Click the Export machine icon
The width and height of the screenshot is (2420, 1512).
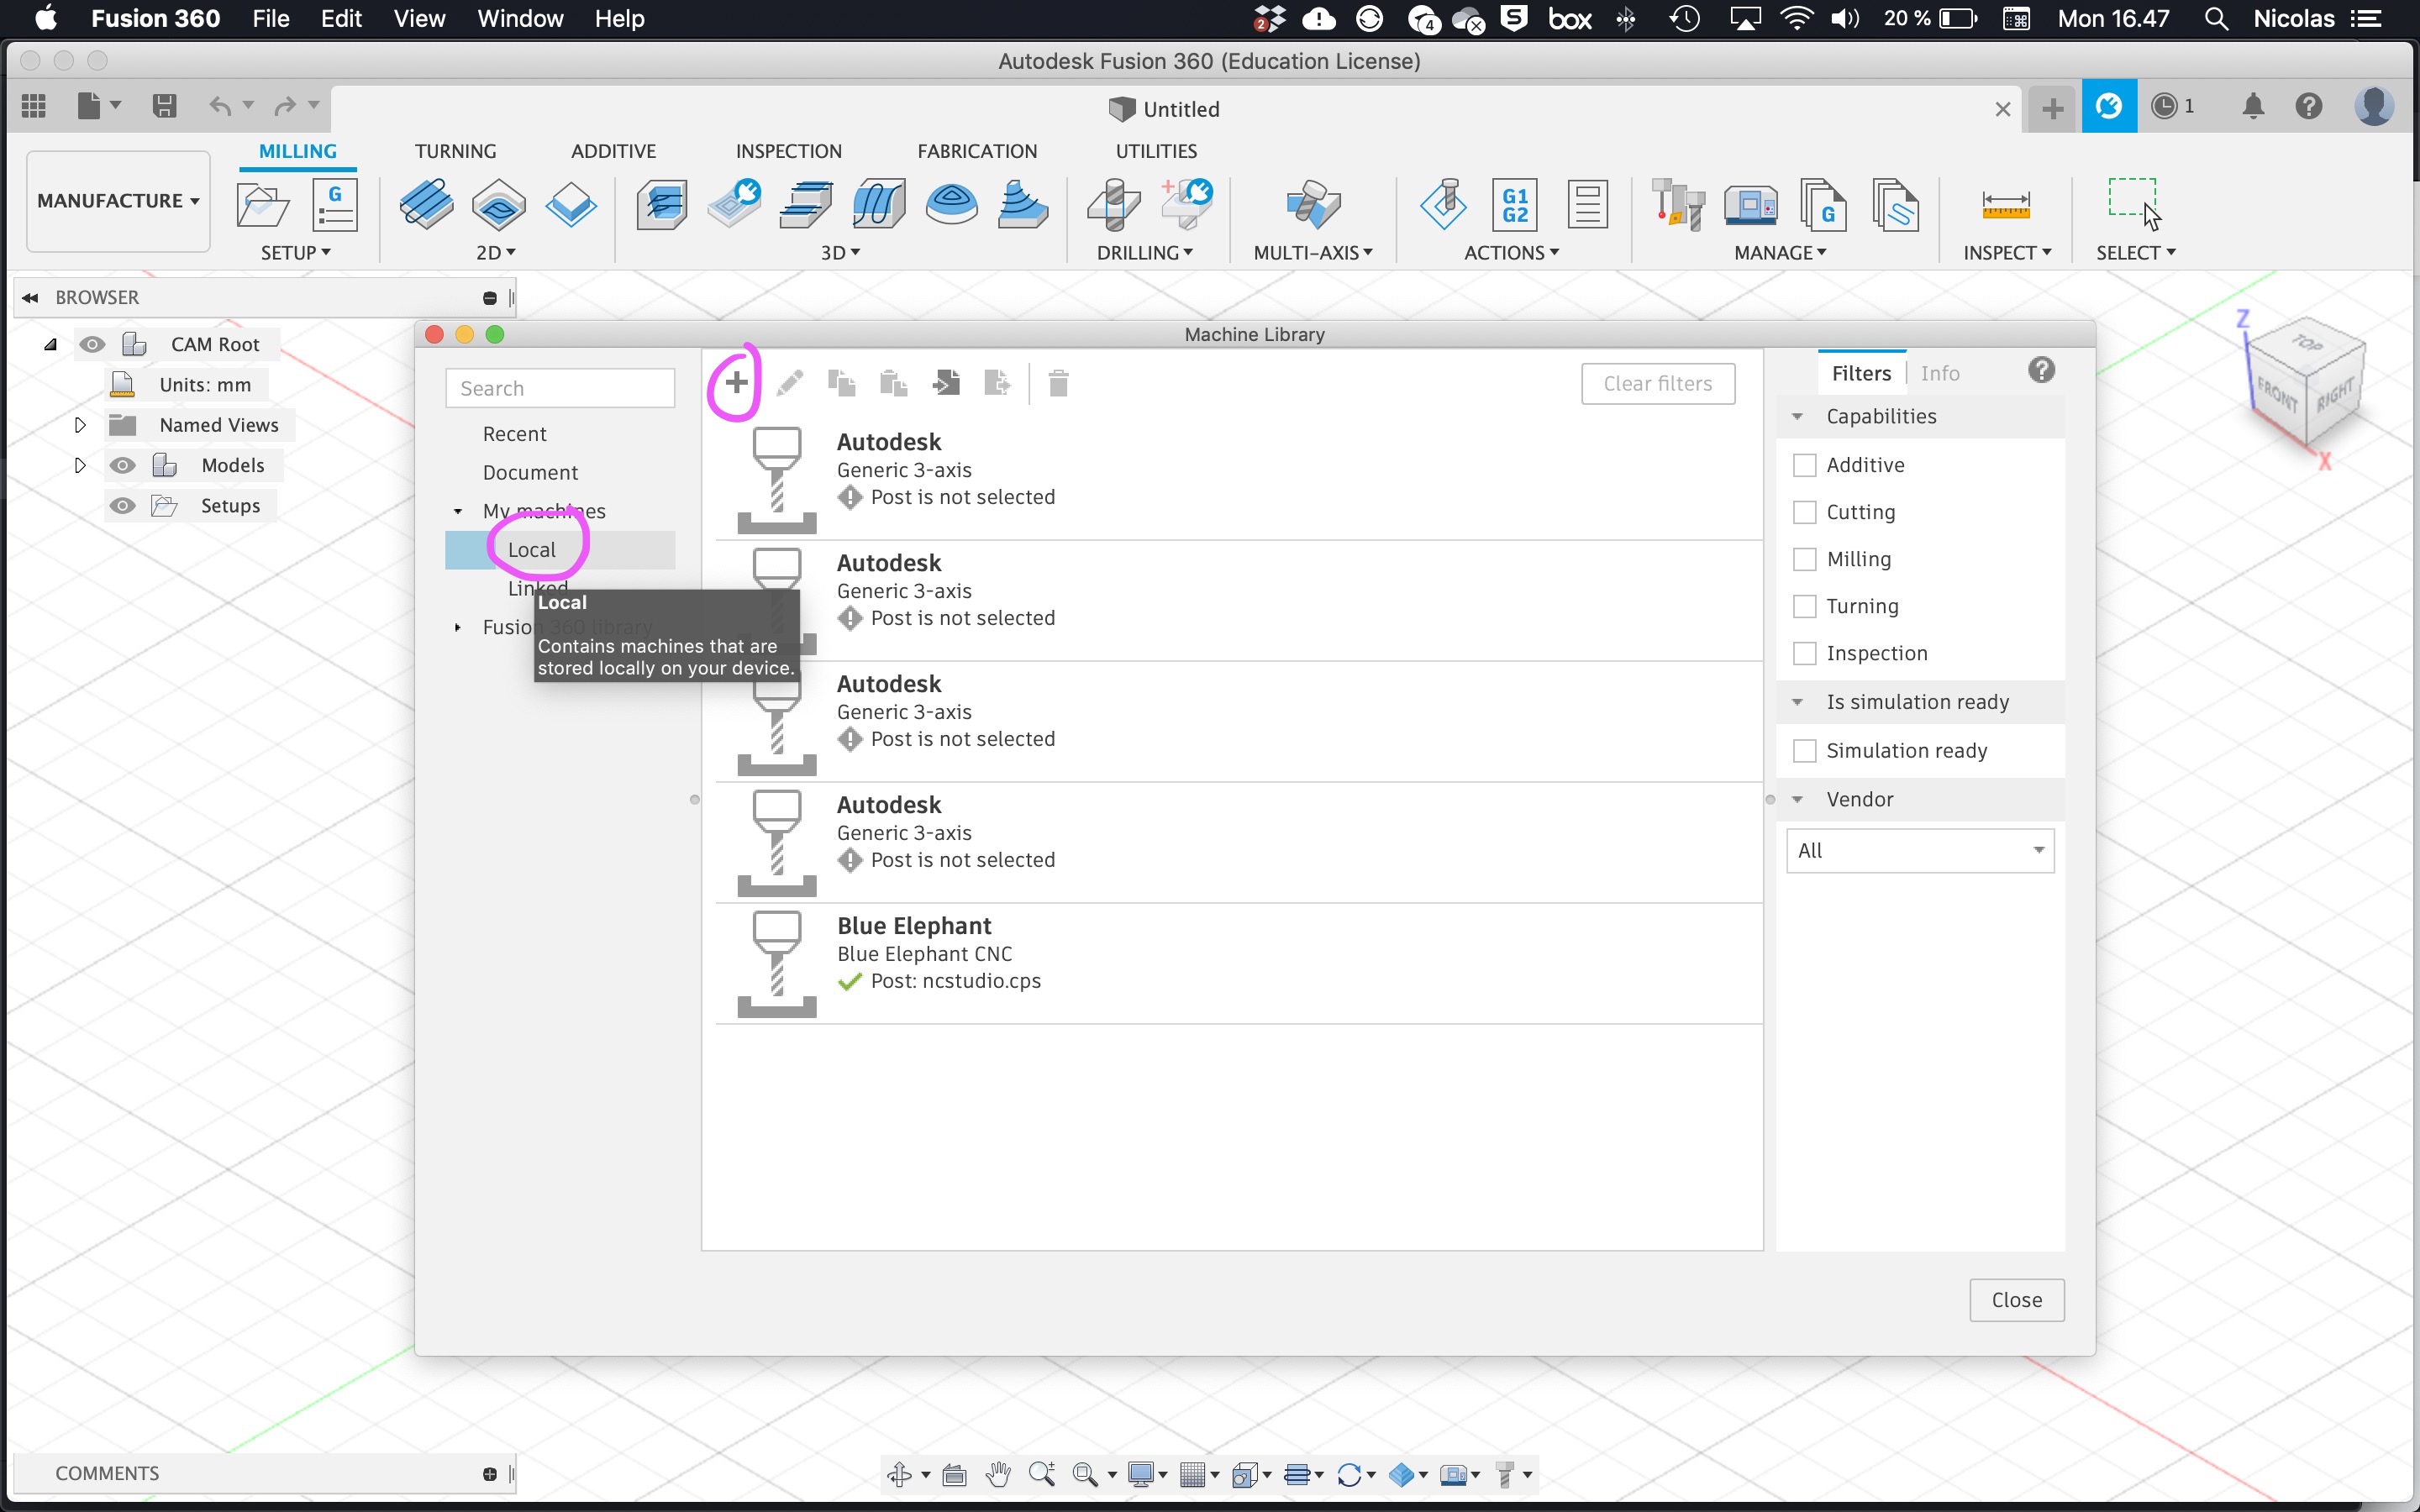point(997,383)
